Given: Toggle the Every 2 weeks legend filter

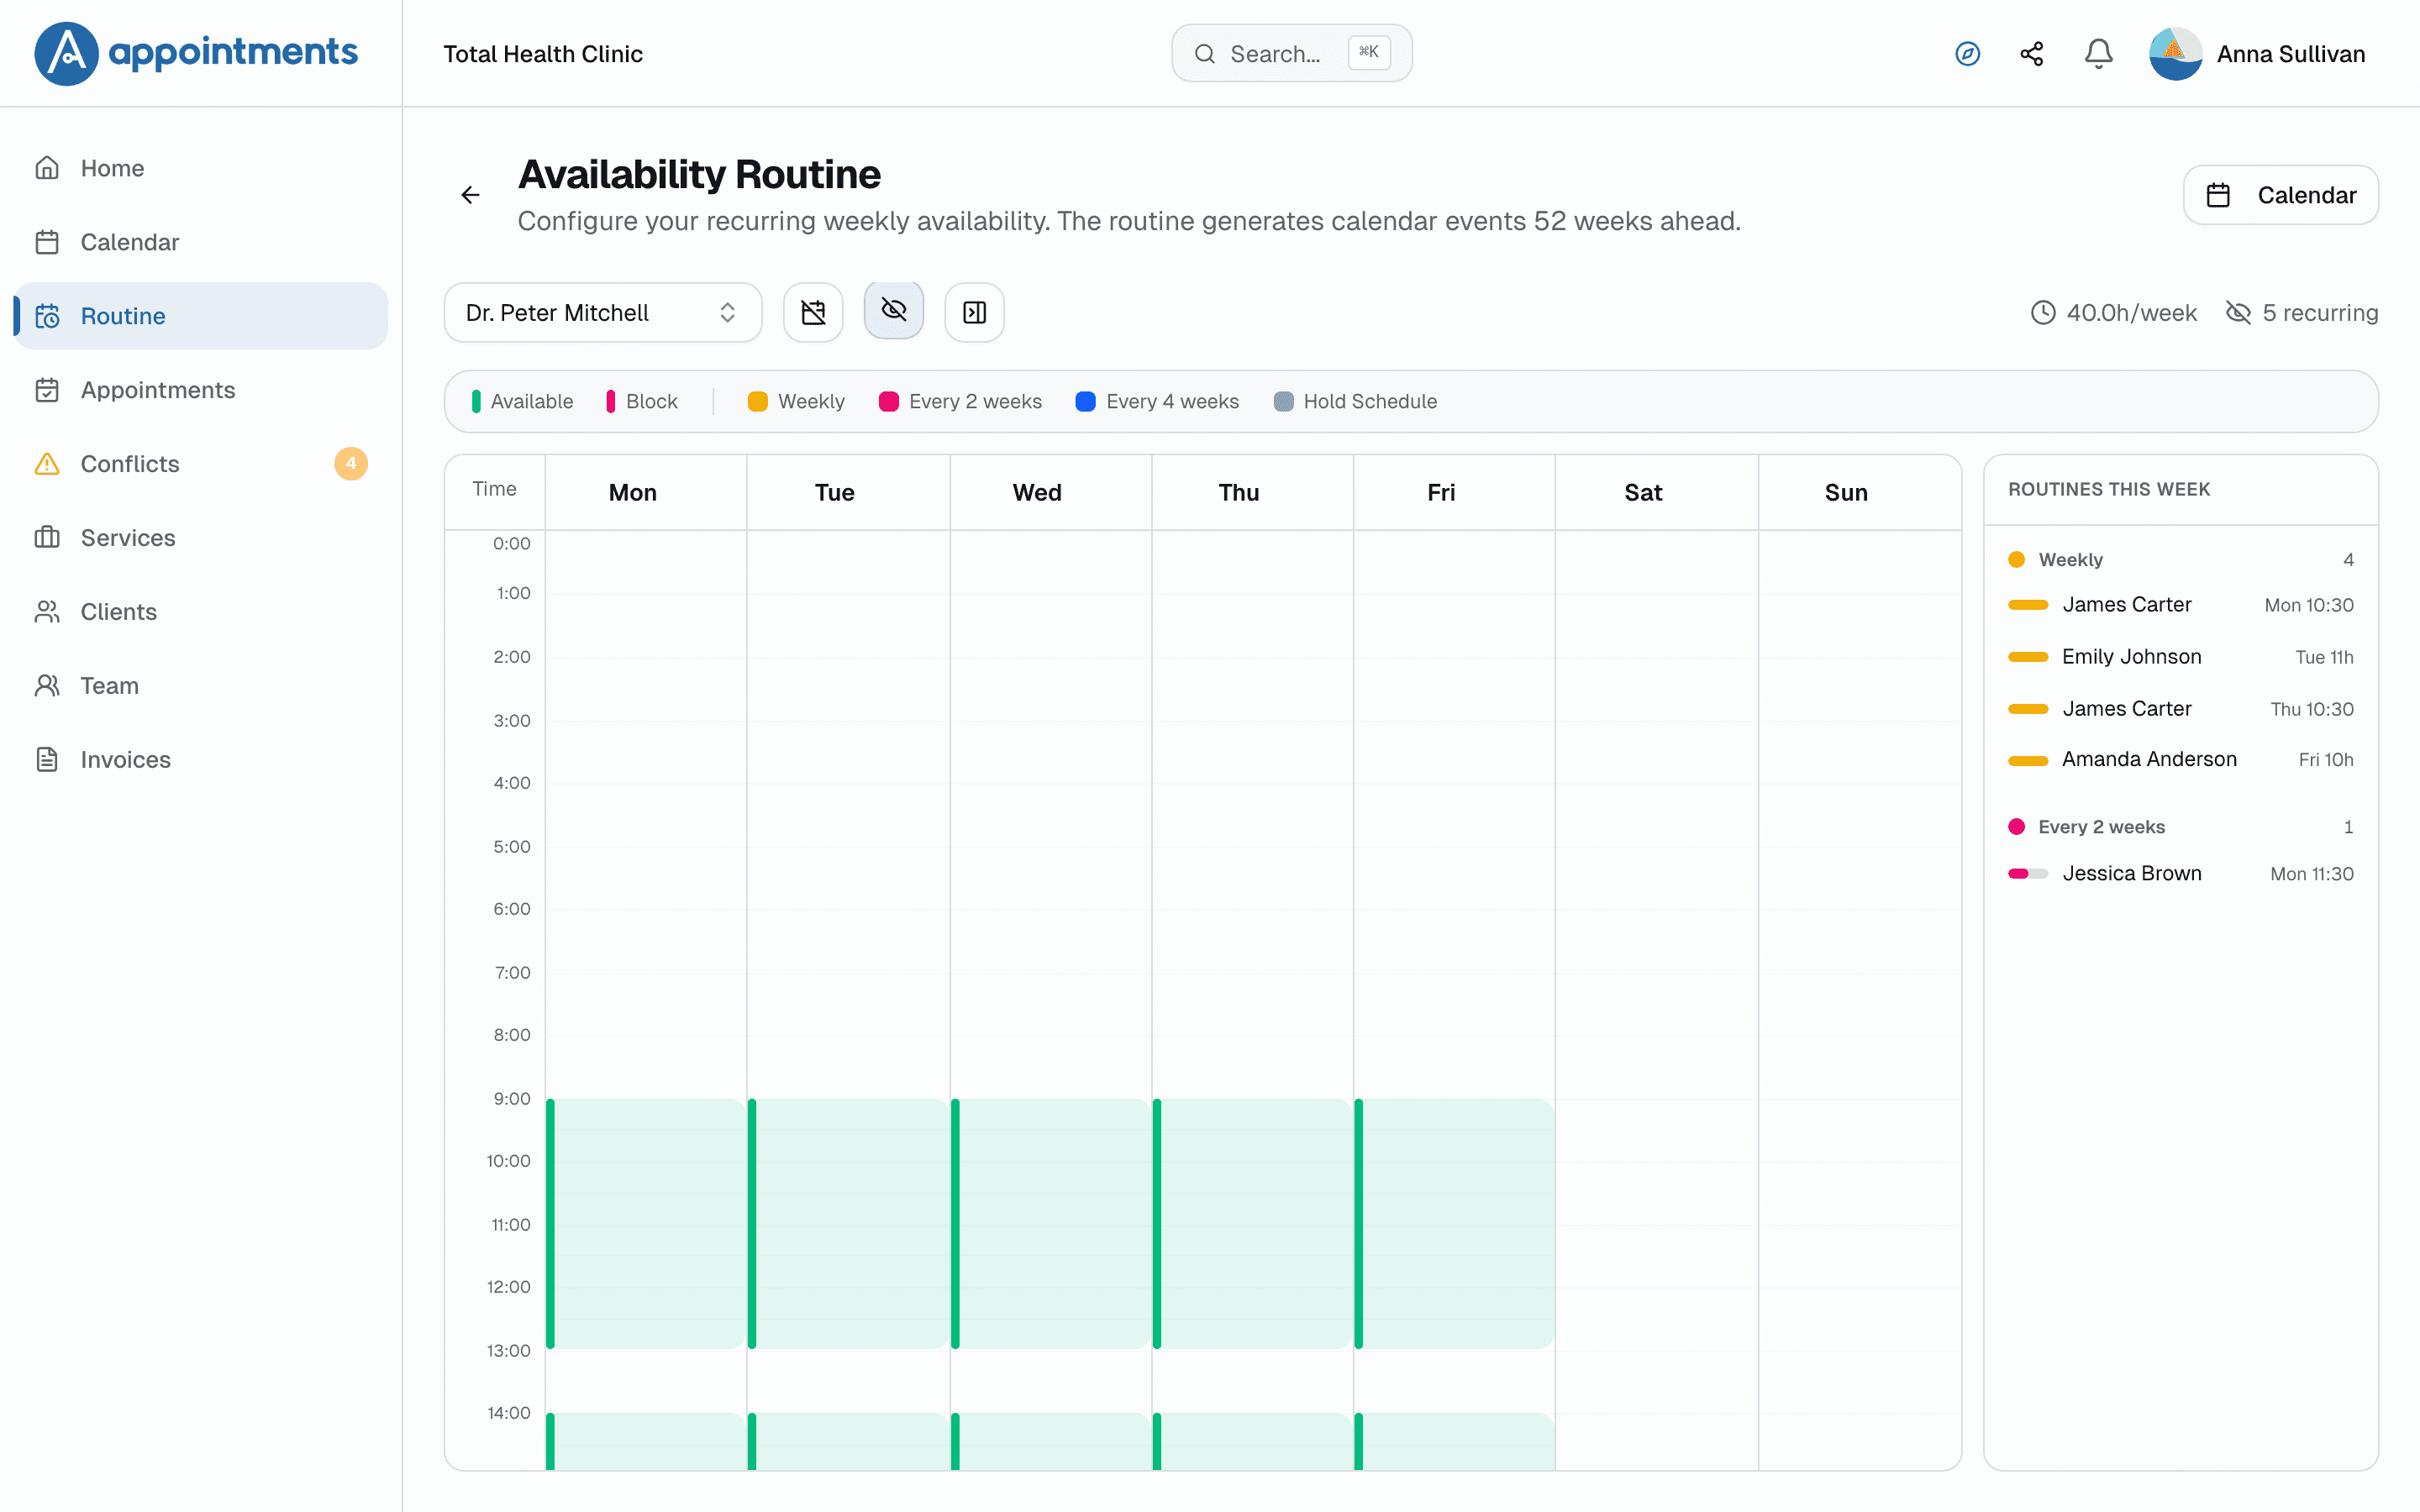Looking at the screenshot, I should pos(960,402).
